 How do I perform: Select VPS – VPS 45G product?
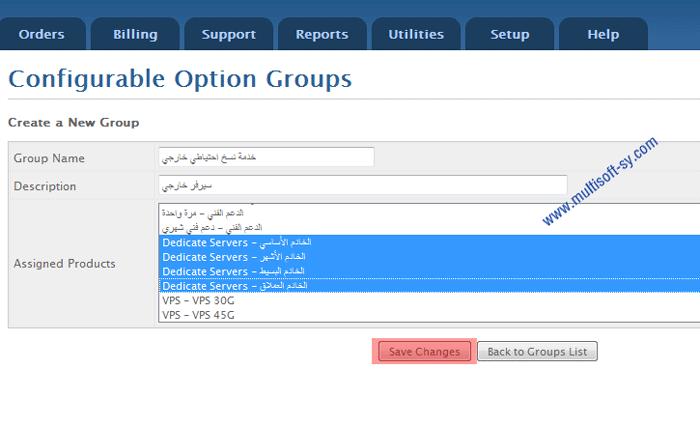click(x=429, y=315)
